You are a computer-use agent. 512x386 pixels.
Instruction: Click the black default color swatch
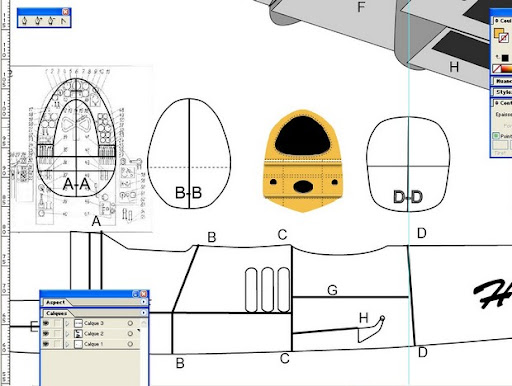[x=505, y=58]
